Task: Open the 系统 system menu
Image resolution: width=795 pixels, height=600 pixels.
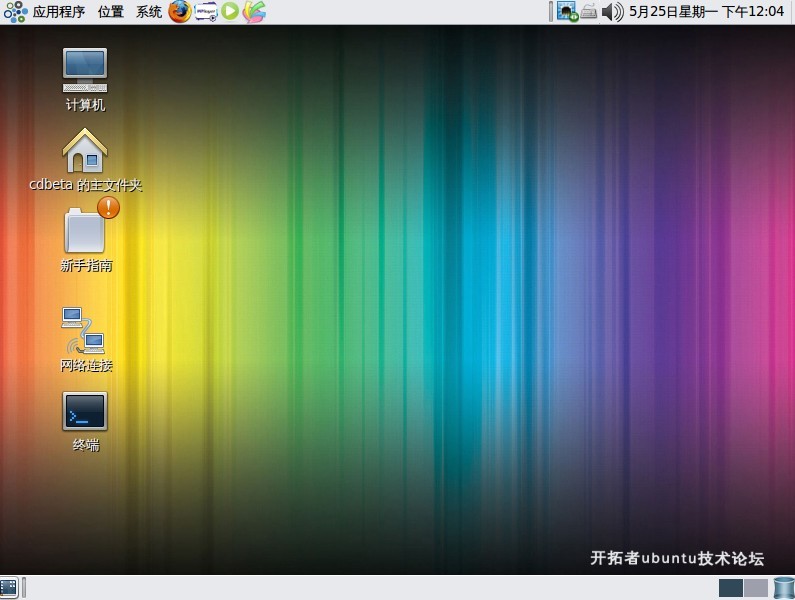Action: tap(149, 12)
